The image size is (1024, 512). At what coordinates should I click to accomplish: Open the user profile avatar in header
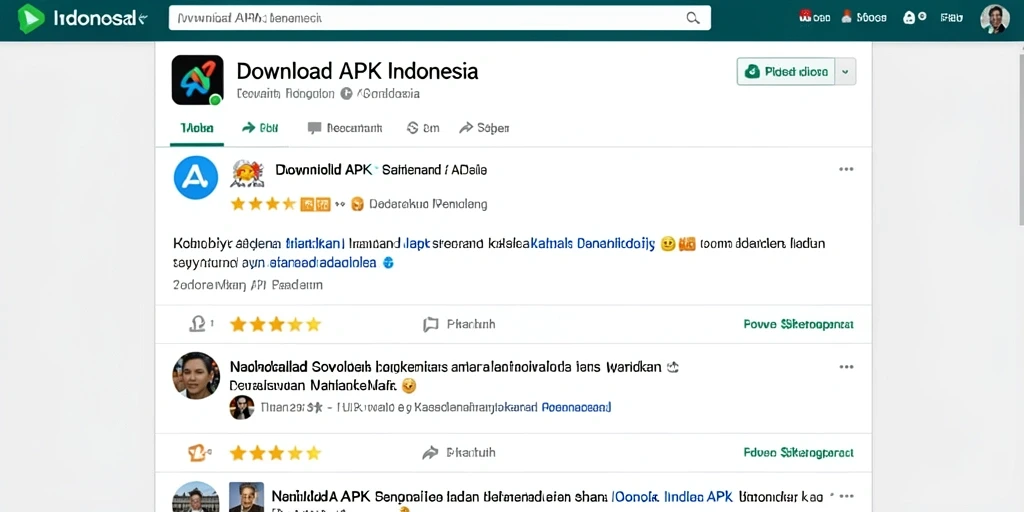tap(995, 19)
